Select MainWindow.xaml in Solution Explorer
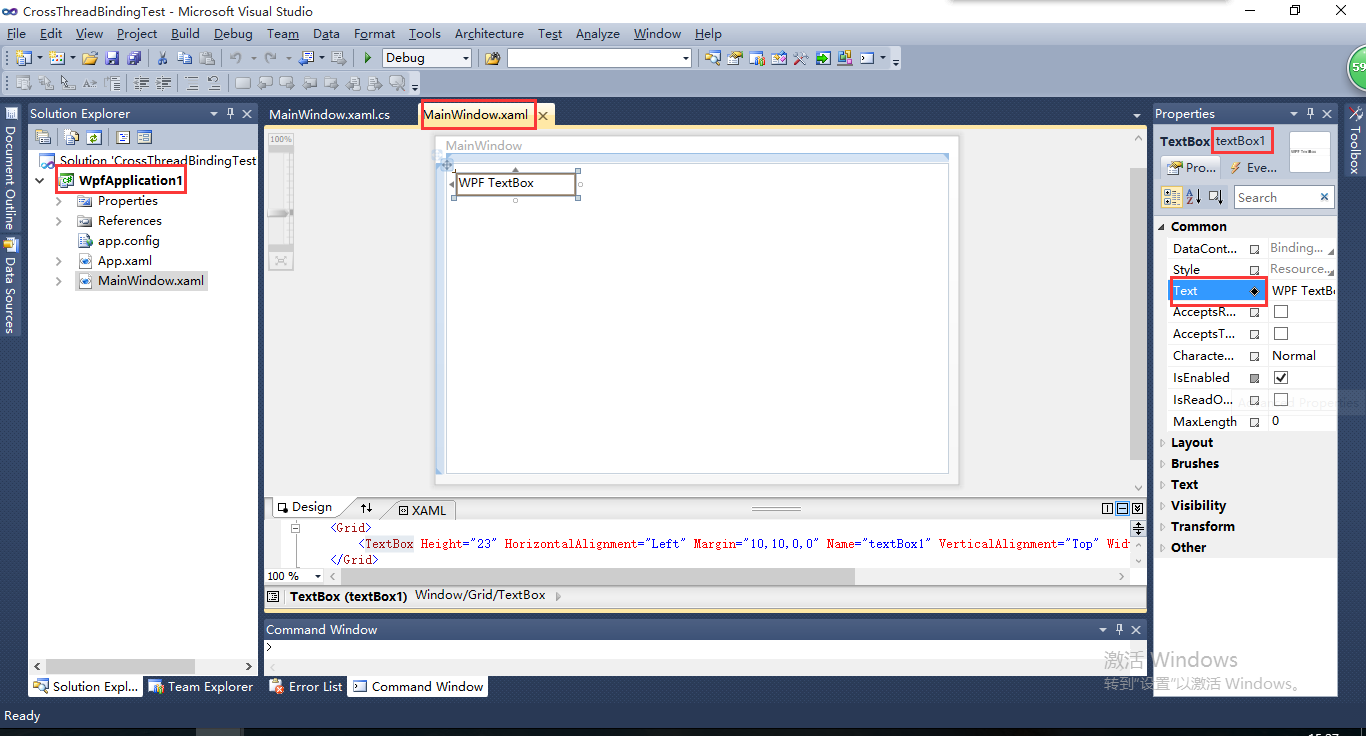 click(150, 281)
